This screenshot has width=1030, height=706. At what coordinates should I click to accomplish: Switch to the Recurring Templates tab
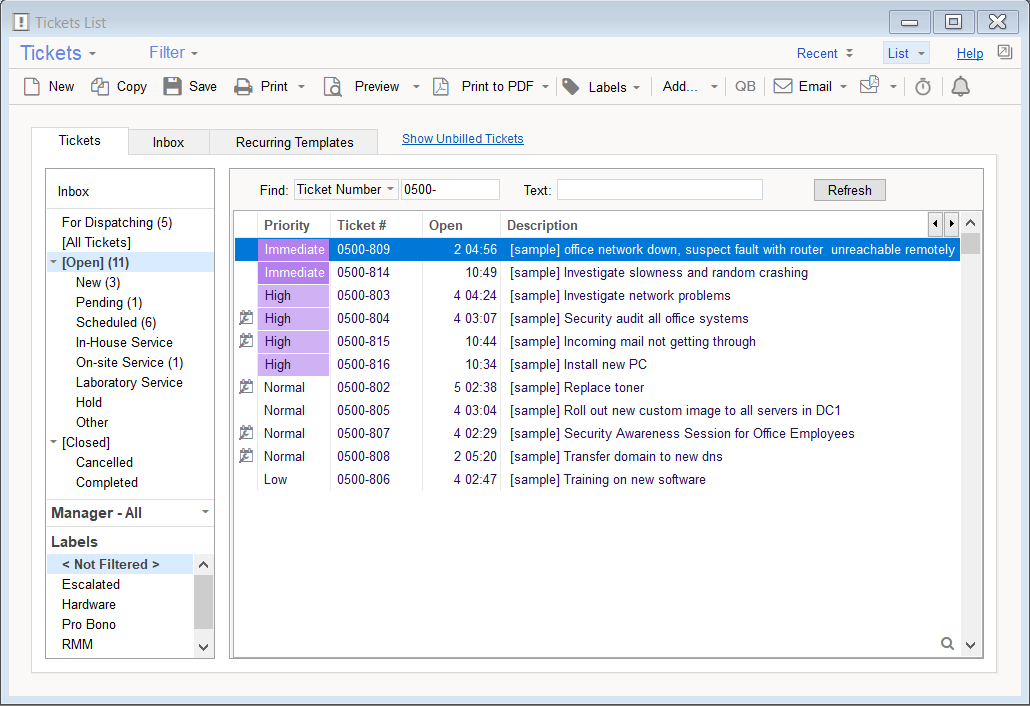(294, 142)
